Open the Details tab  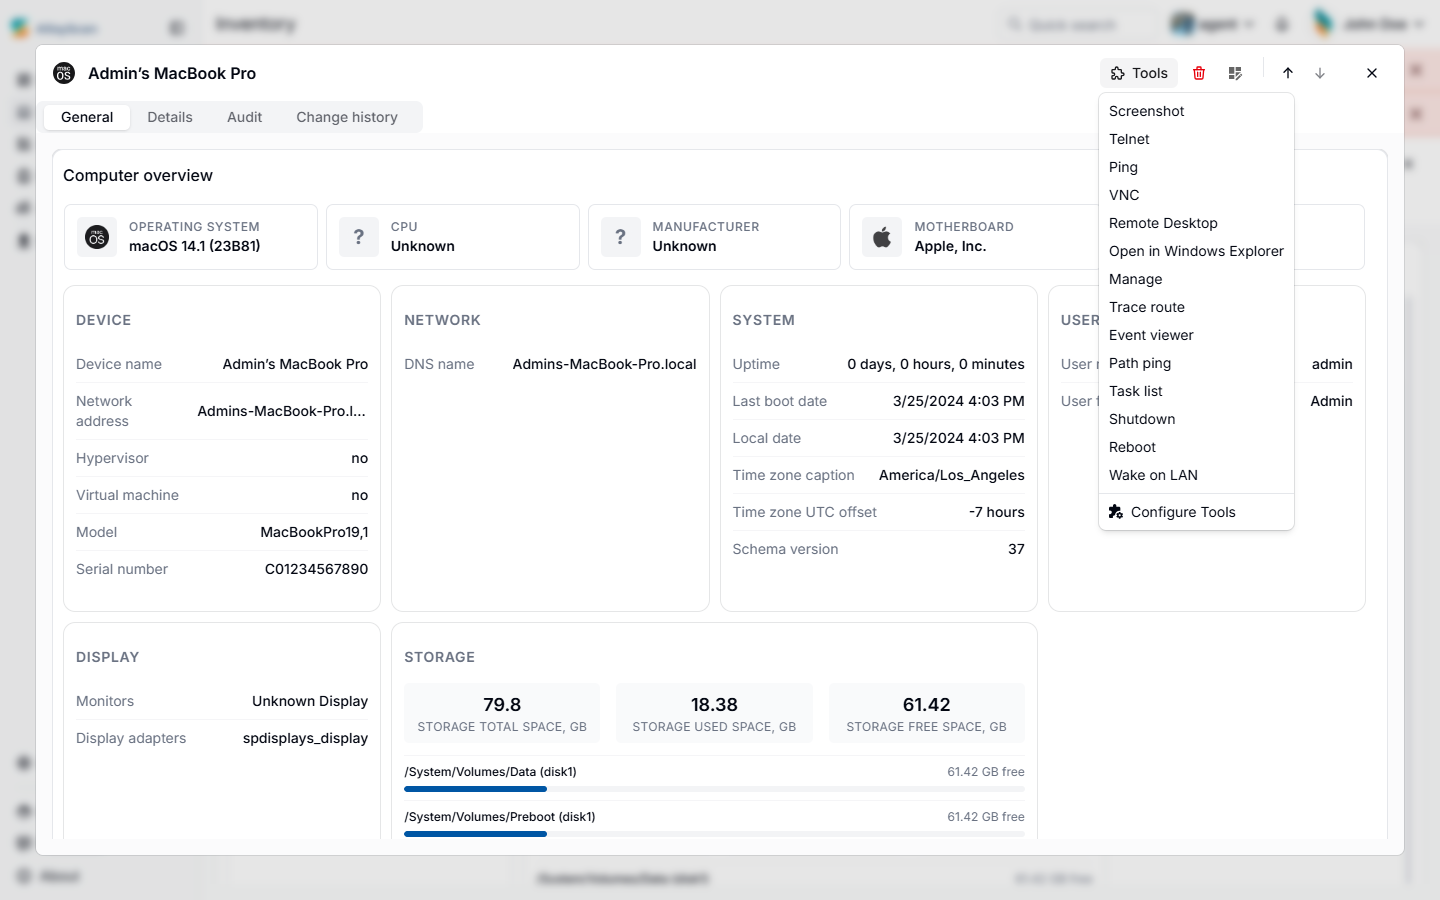[x=170, y=117]
